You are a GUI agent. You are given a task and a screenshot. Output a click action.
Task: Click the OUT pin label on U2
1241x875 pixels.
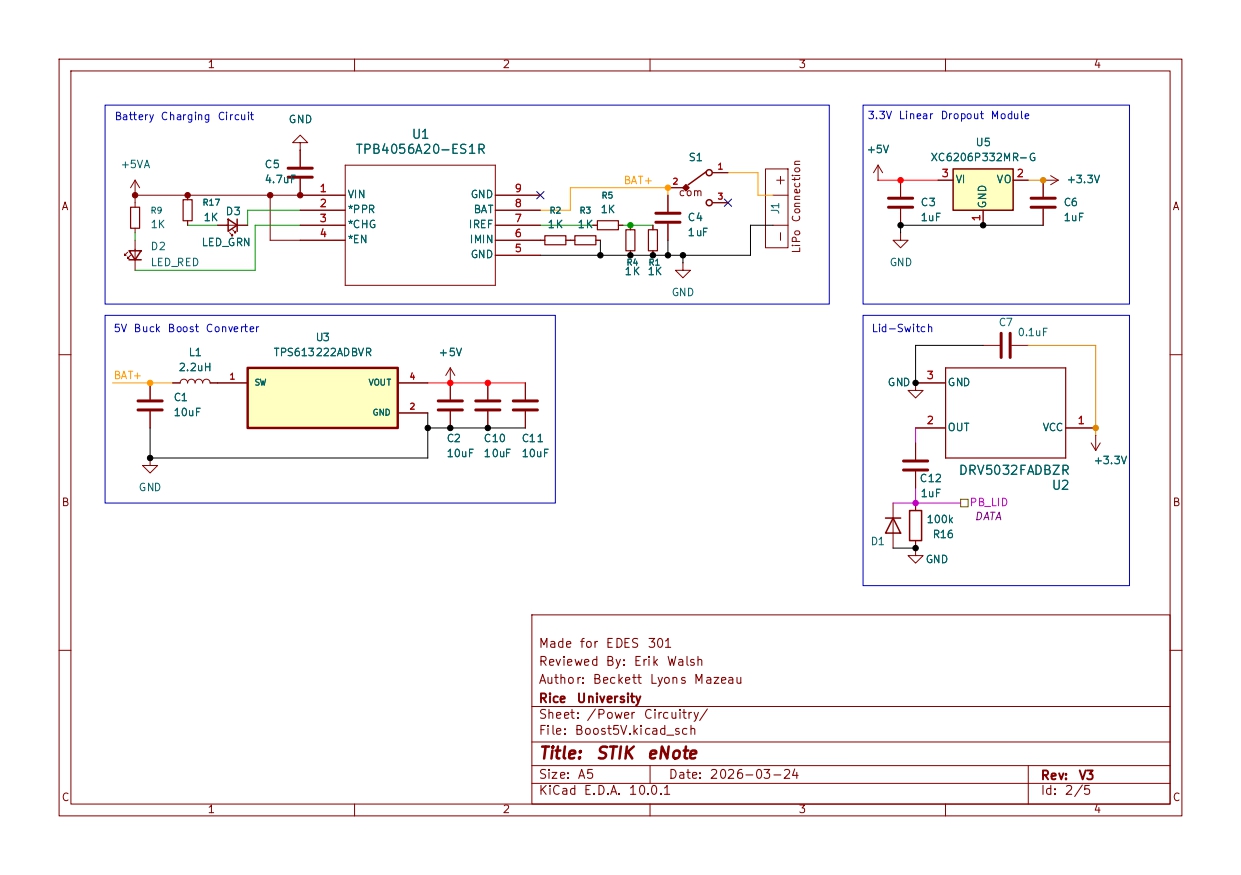[x=958, y=427]
